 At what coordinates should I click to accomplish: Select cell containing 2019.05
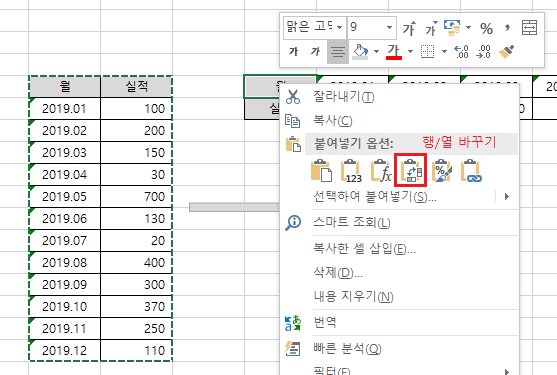(65, 196)
